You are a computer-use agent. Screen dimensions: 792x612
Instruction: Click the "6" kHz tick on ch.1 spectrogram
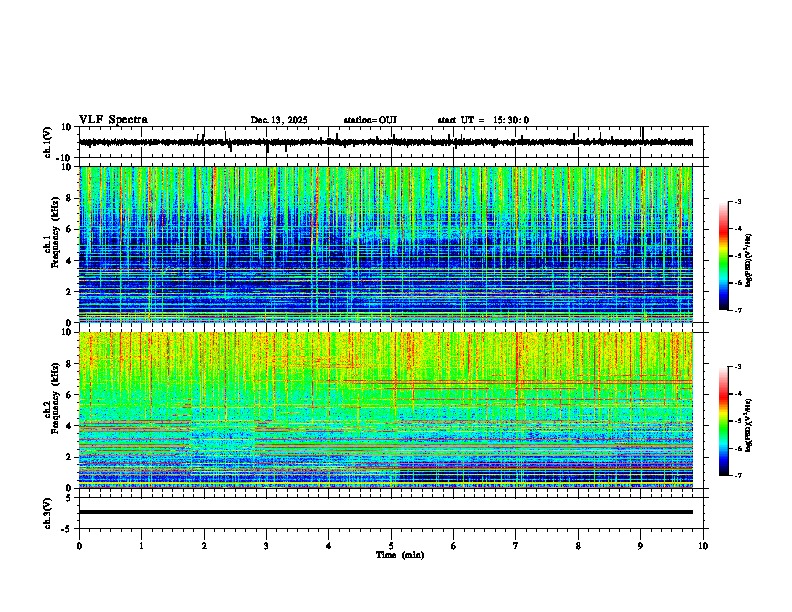[70, 230]
